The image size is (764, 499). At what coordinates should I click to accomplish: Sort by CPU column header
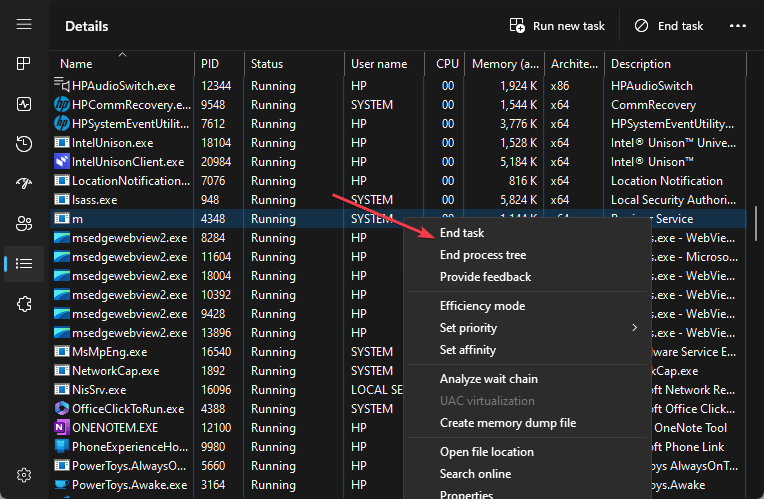[x=444, y=64]
